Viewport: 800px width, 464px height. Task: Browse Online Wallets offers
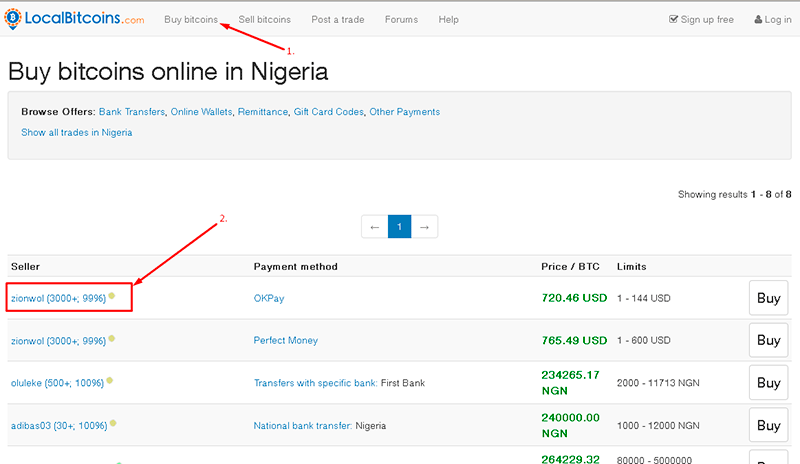pos(201,112)
